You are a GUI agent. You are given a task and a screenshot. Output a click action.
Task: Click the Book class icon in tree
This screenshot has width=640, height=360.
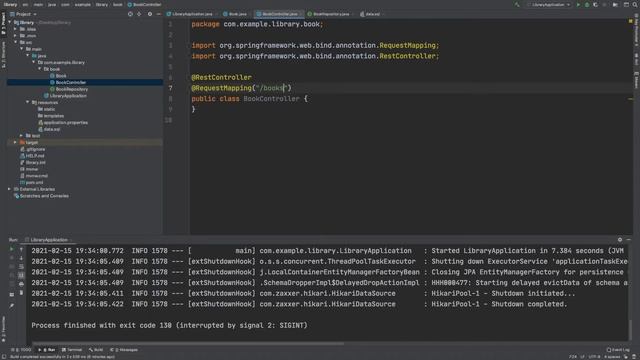52,76
